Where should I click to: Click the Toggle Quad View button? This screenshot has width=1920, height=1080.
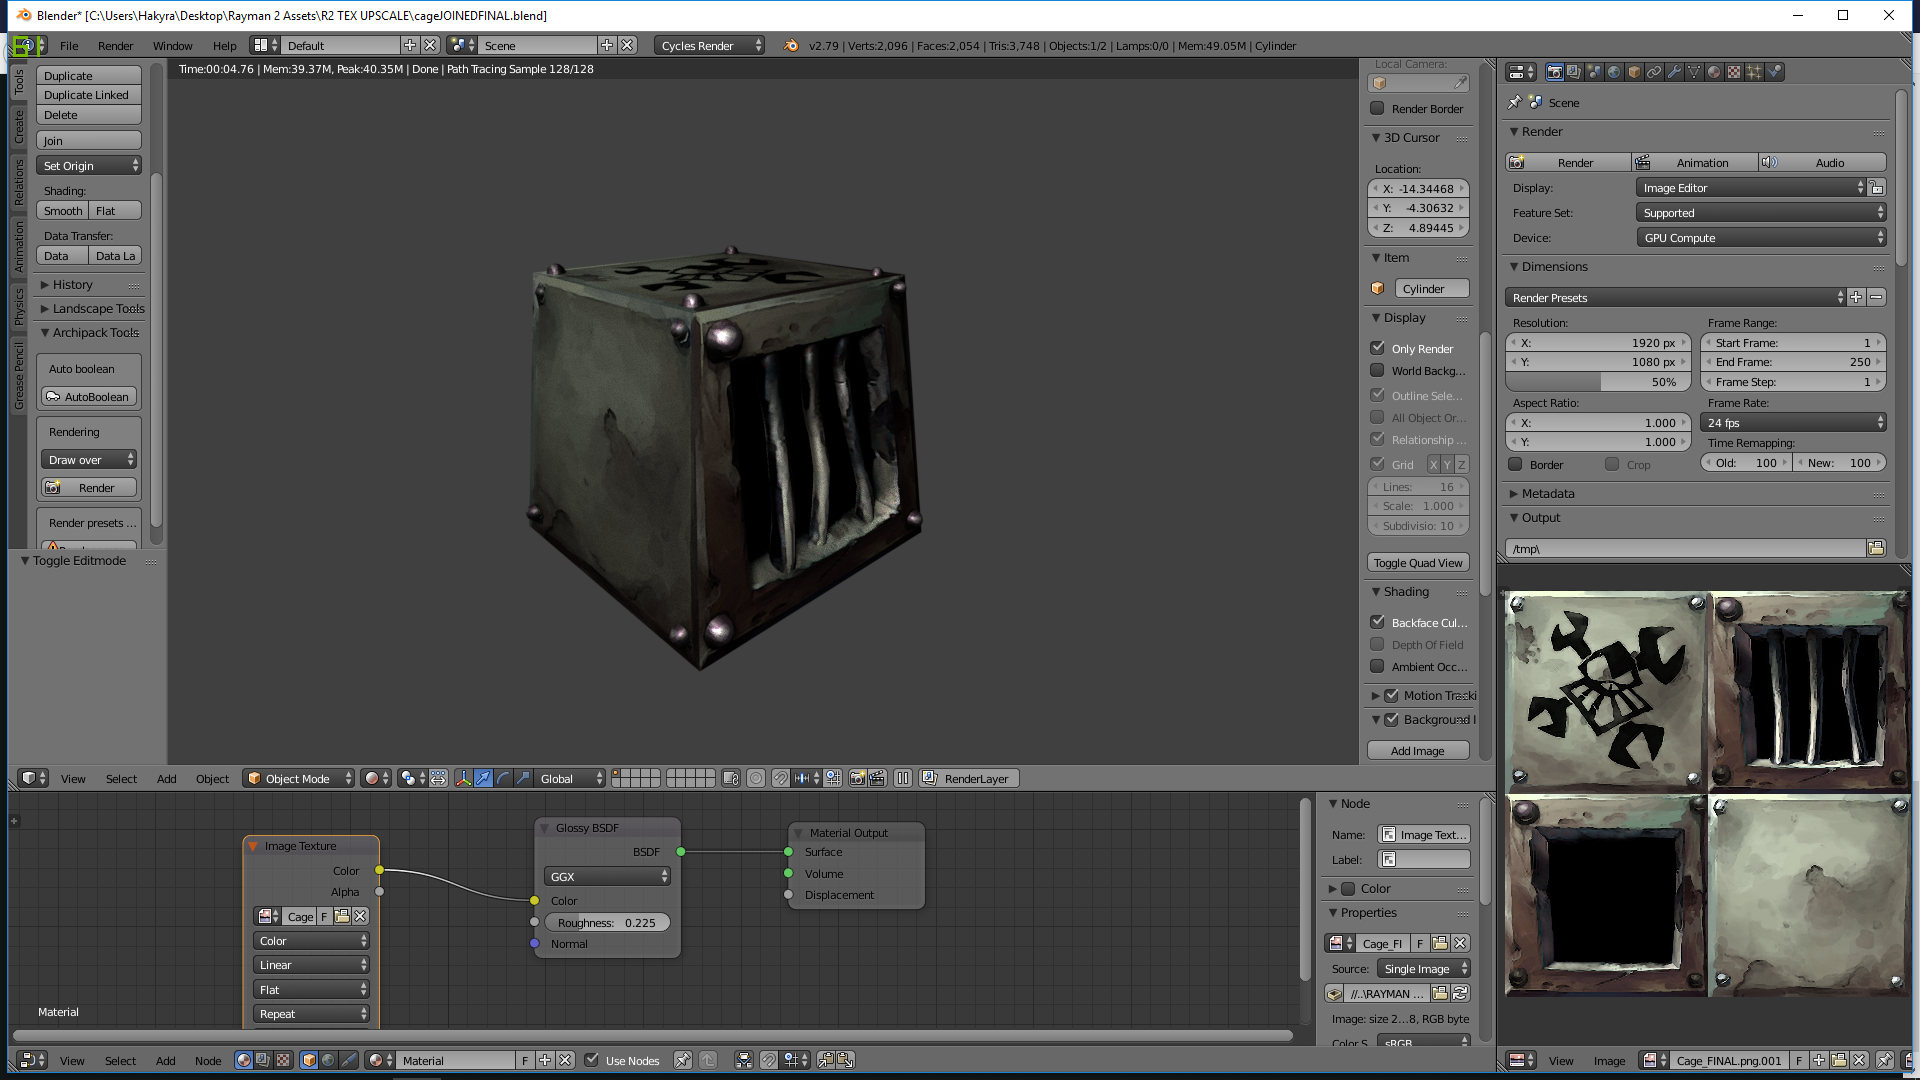coord(1418,563)
